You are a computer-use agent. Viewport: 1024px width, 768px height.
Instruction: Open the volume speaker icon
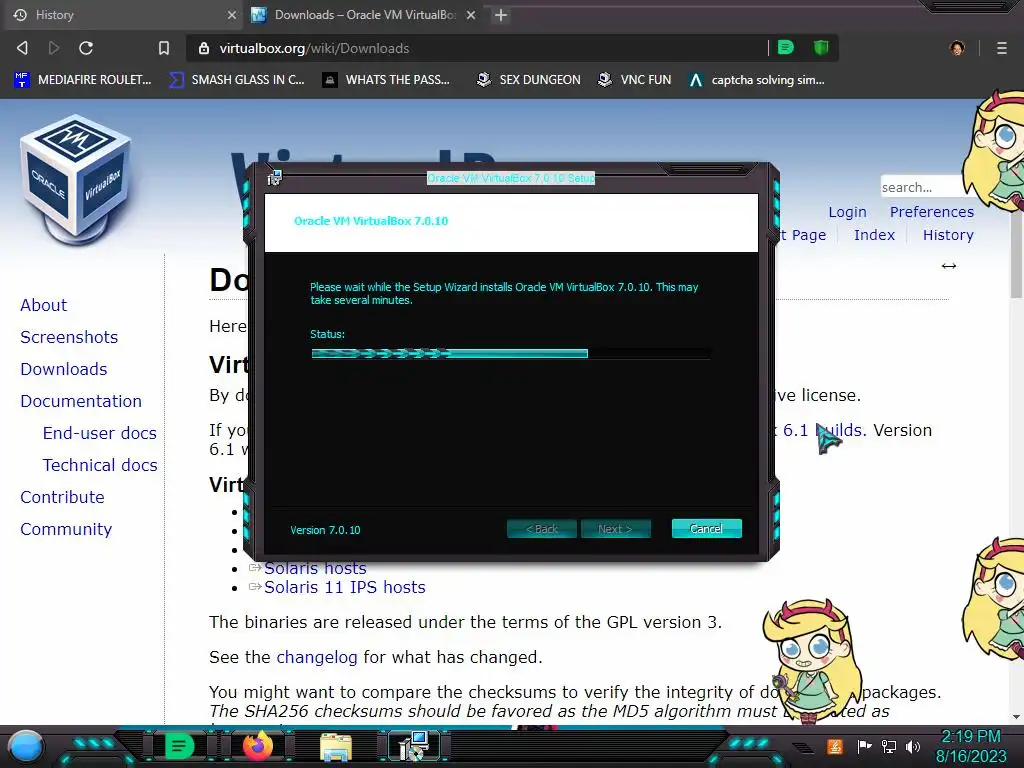tap(912, 746)
